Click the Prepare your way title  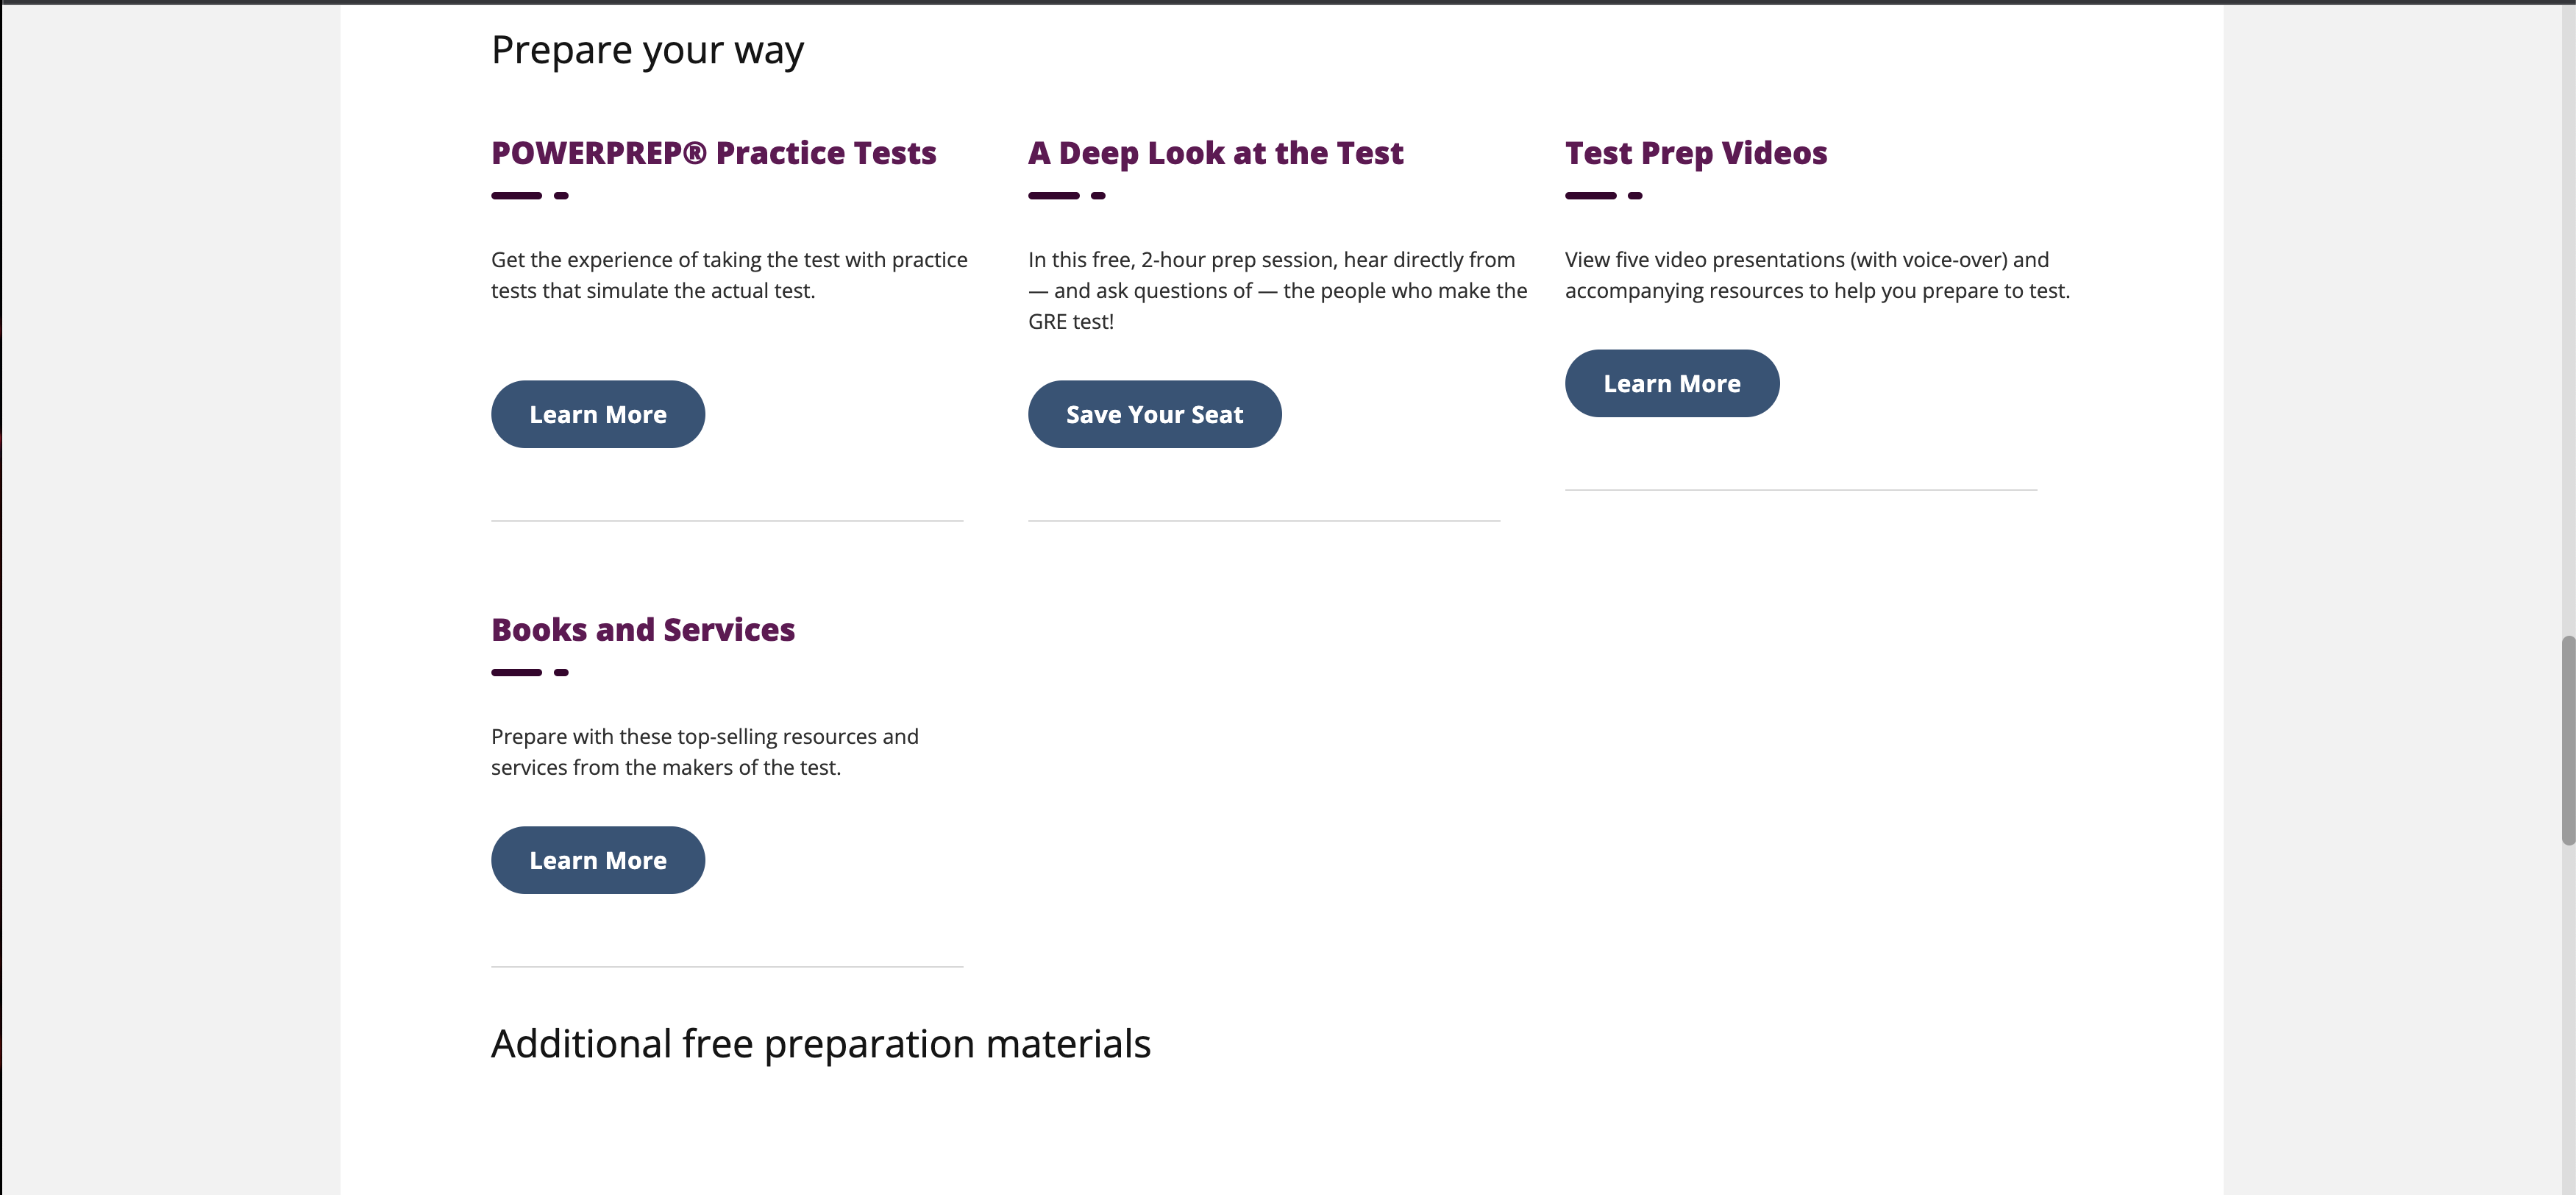647,50
